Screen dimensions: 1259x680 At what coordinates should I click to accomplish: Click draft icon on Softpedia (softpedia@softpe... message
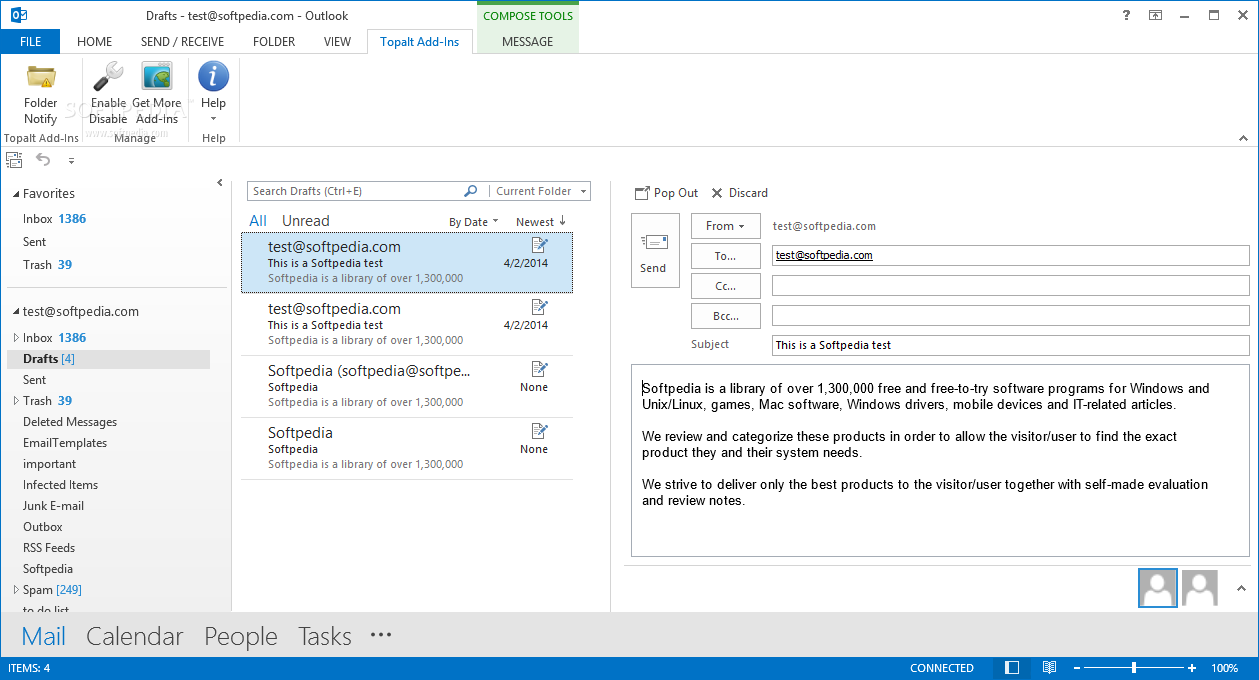coord(540,369)
